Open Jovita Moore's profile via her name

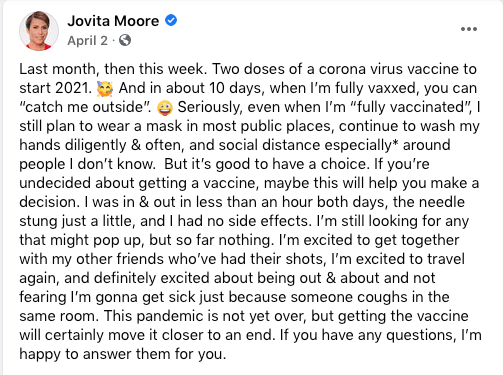113,21
